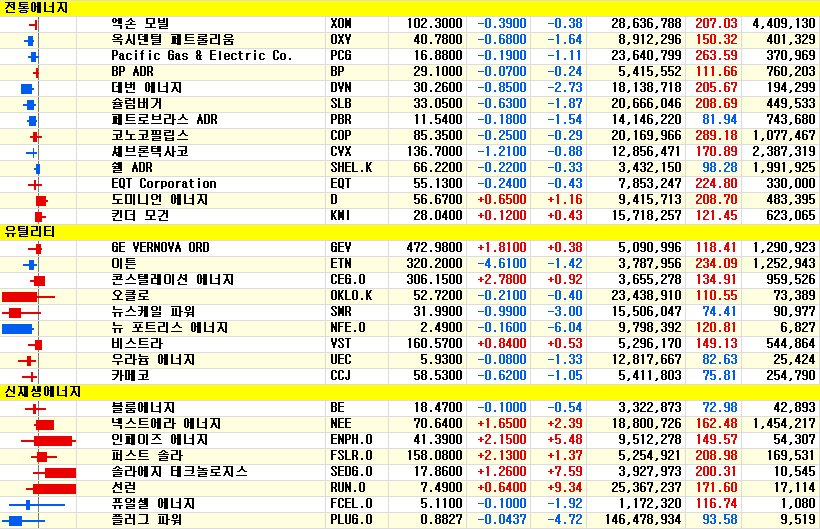
Task: Click the ETN ticker symbol
Action: 340,263
